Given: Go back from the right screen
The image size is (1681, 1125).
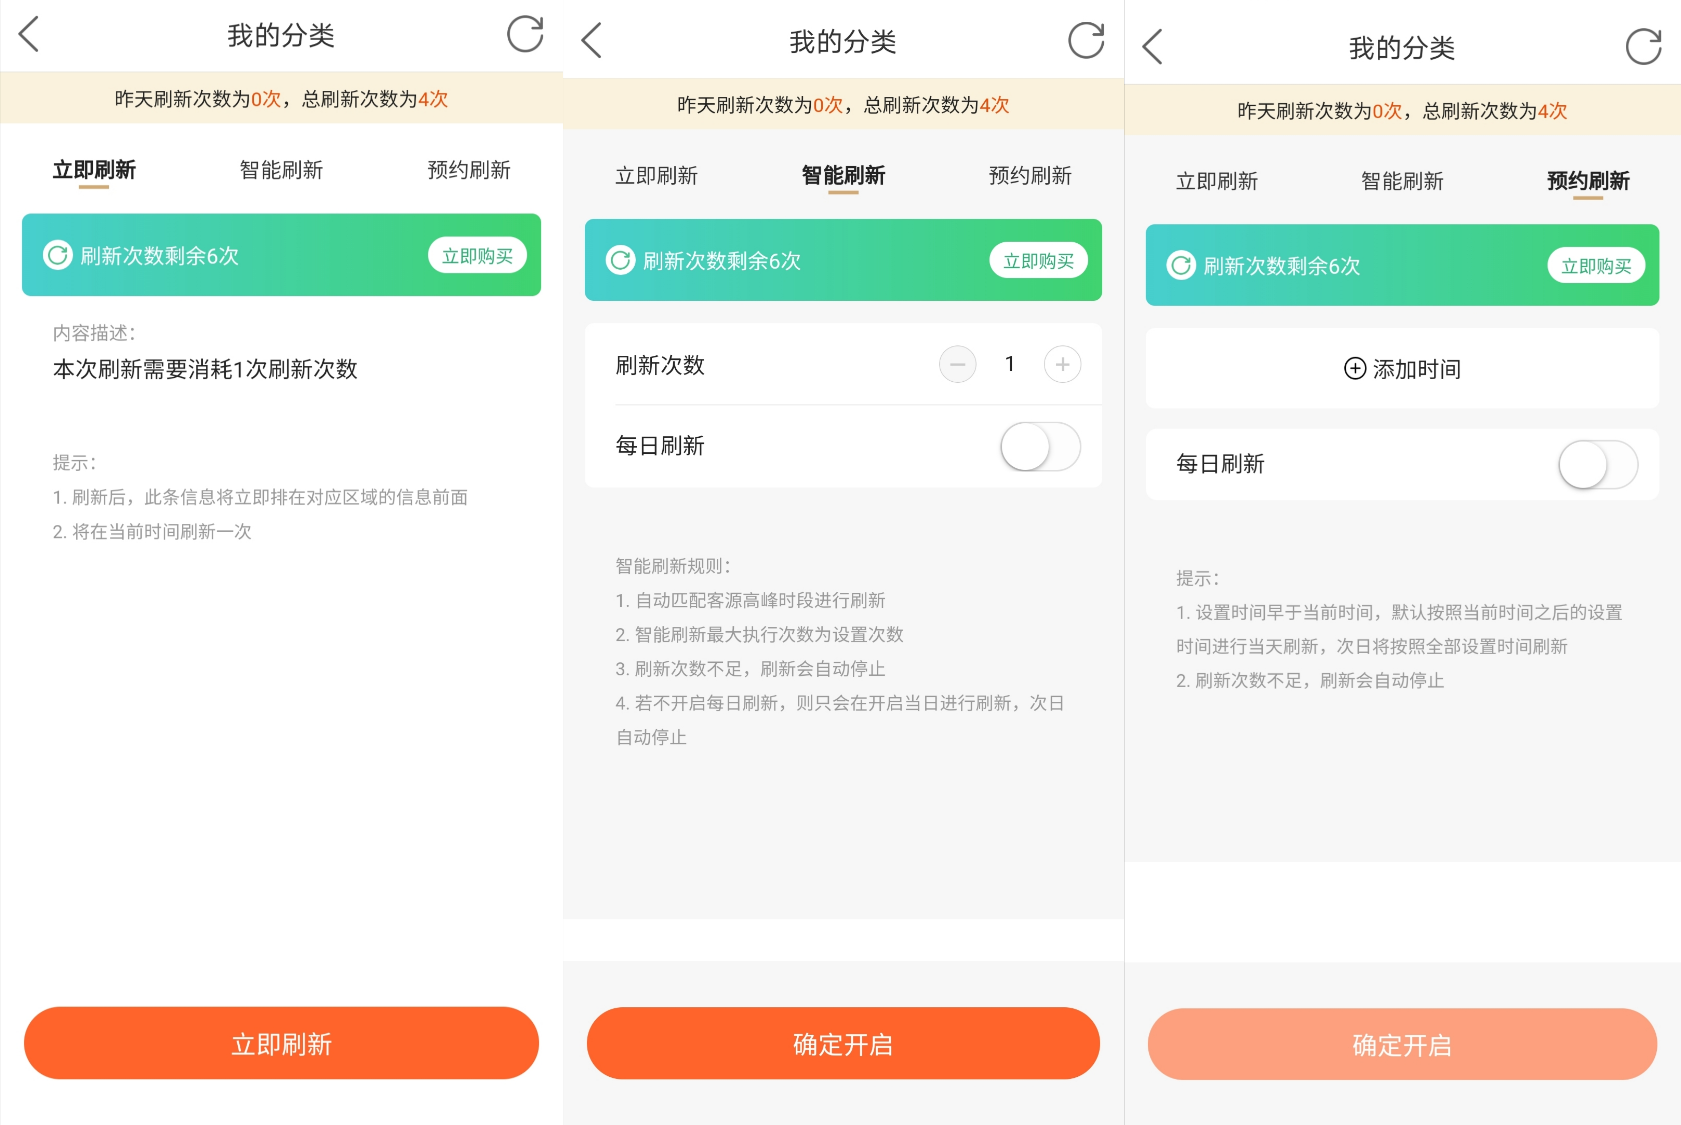Looking at the screenshot, I should 1152,47.
